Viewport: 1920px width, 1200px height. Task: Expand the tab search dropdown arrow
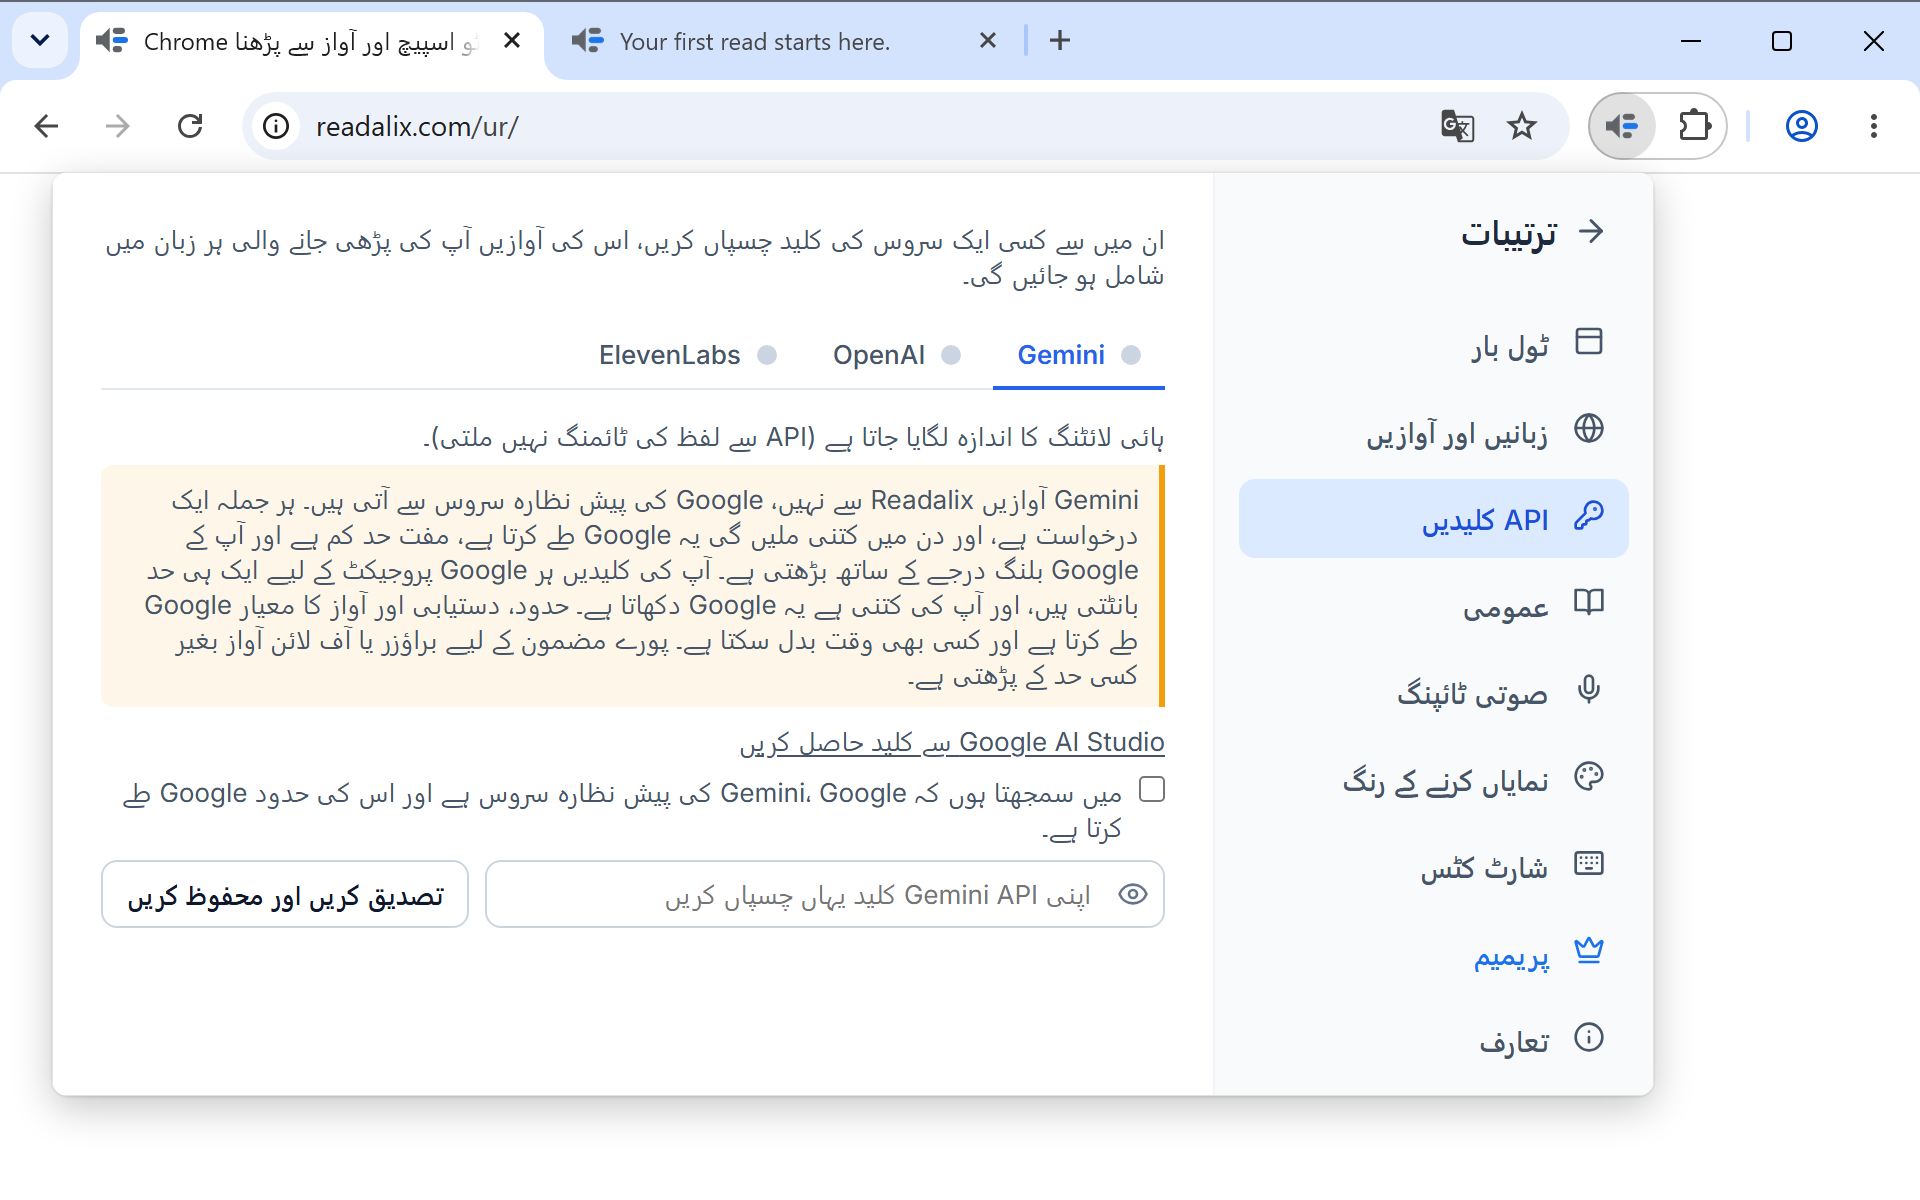point(40,40)
